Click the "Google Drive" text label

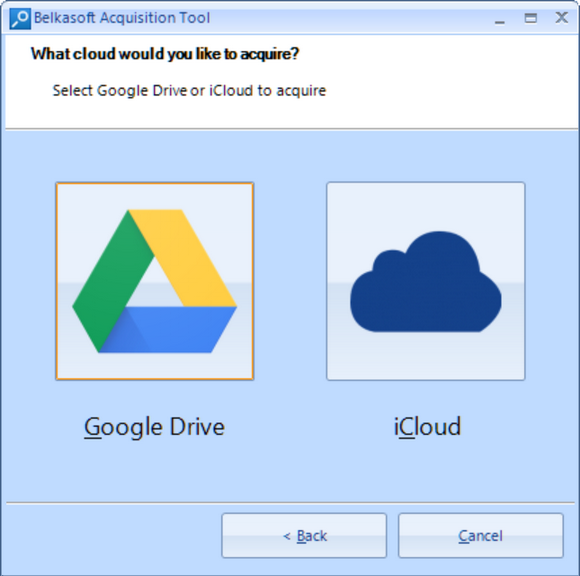pyautogui.click(x=154, y=427)
